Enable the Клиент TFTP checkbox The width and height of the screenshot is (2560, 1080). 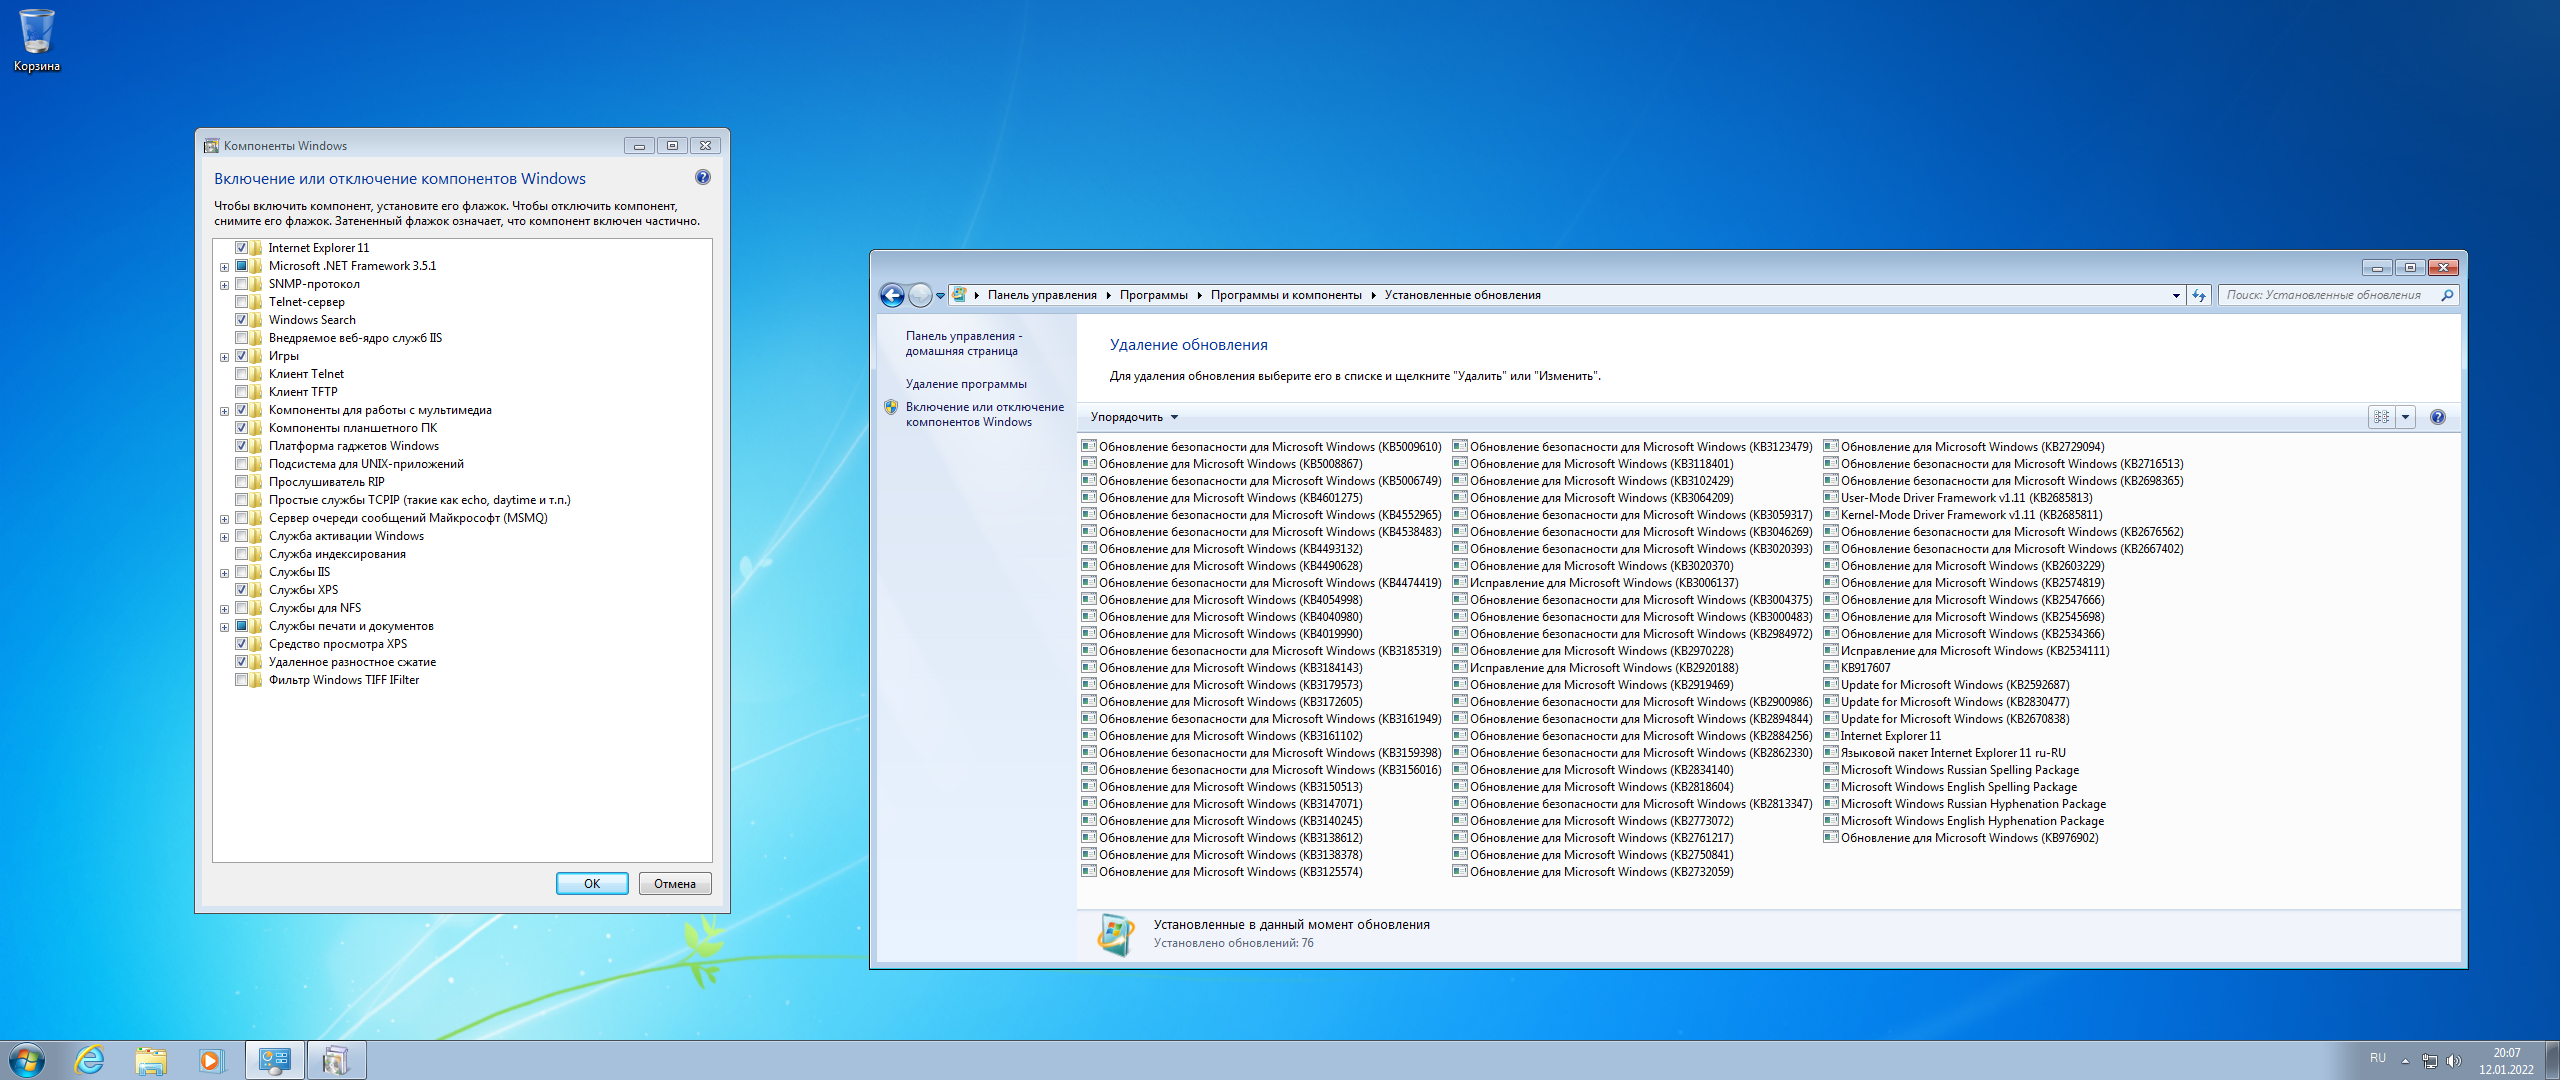click(x=241, y=392)
